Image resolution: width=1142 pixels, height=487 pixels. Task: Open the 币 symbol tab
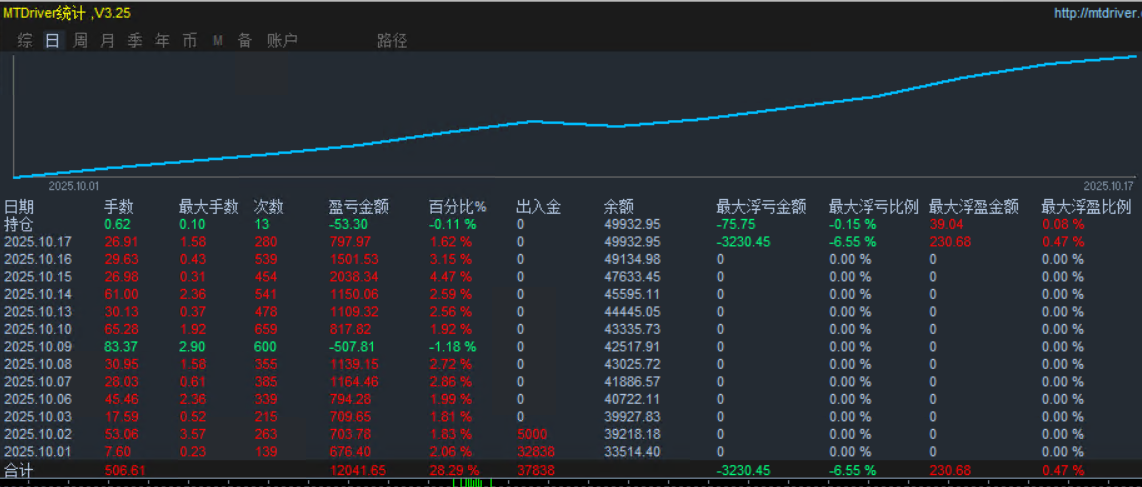(x=189, y=41)
